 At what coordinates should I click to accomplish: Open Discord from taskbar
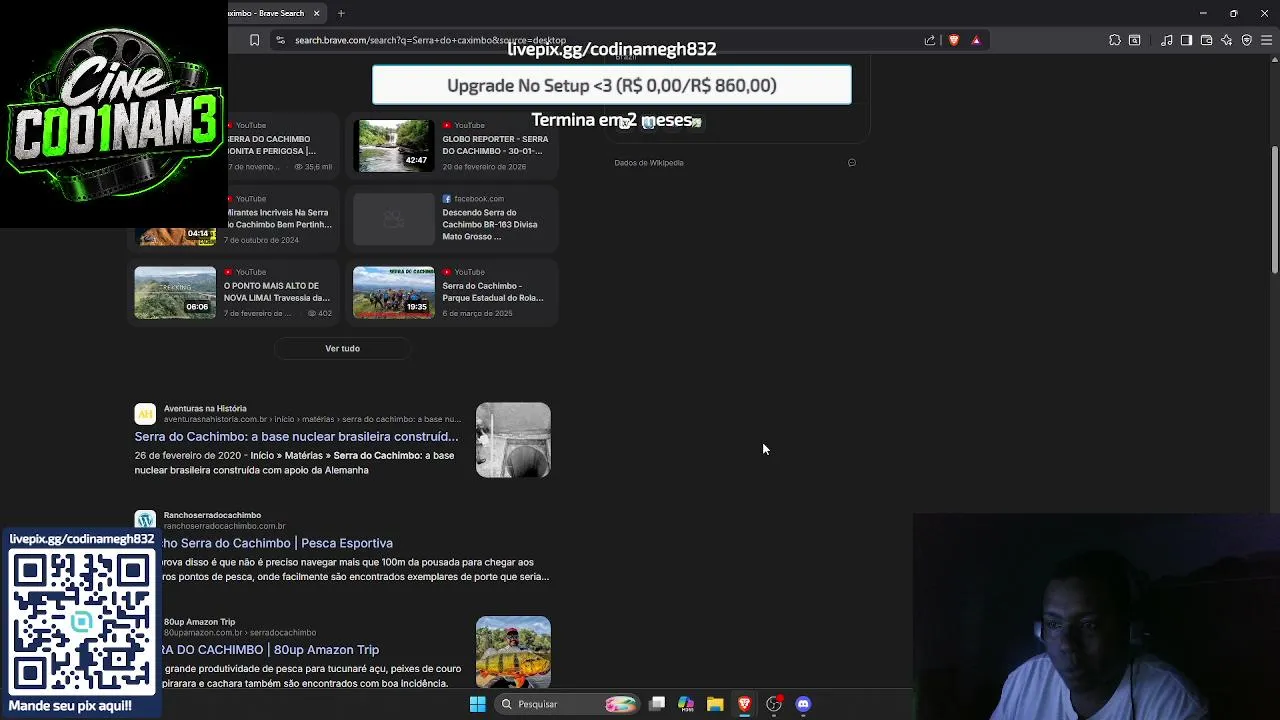(x=803, y=704)
